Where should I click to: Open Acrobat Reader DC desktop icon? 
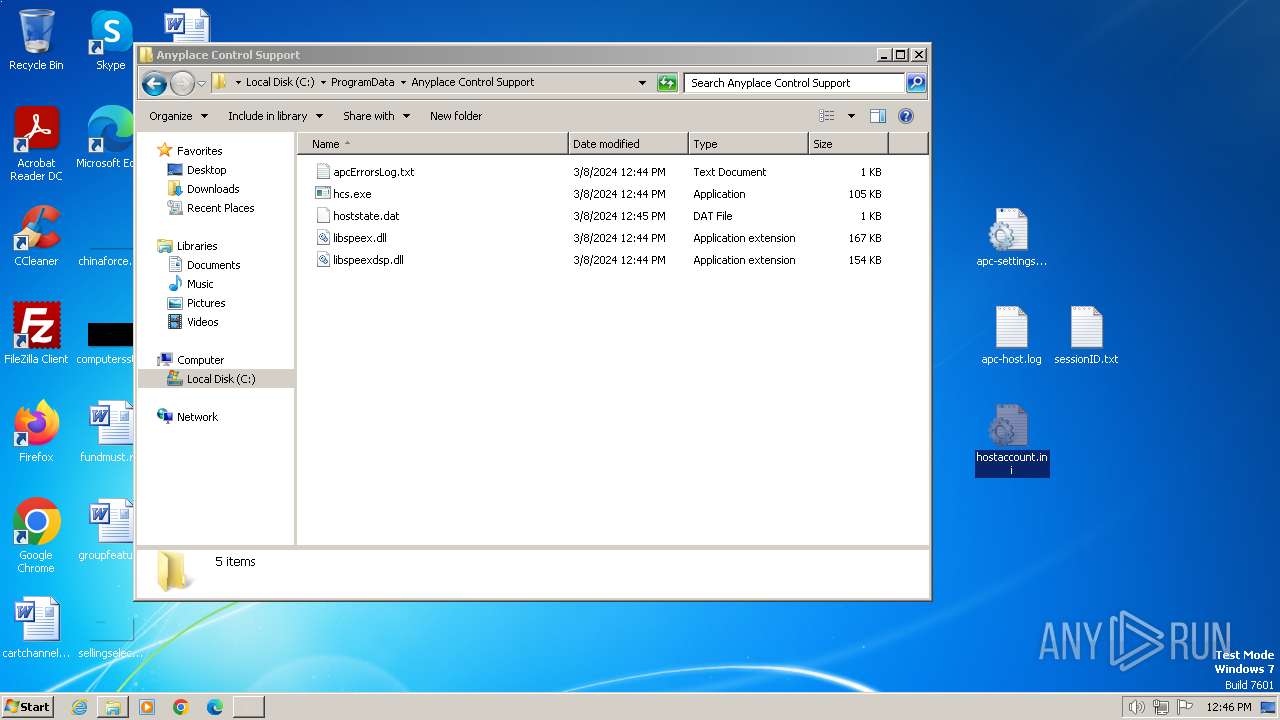[x=36, y=144]
